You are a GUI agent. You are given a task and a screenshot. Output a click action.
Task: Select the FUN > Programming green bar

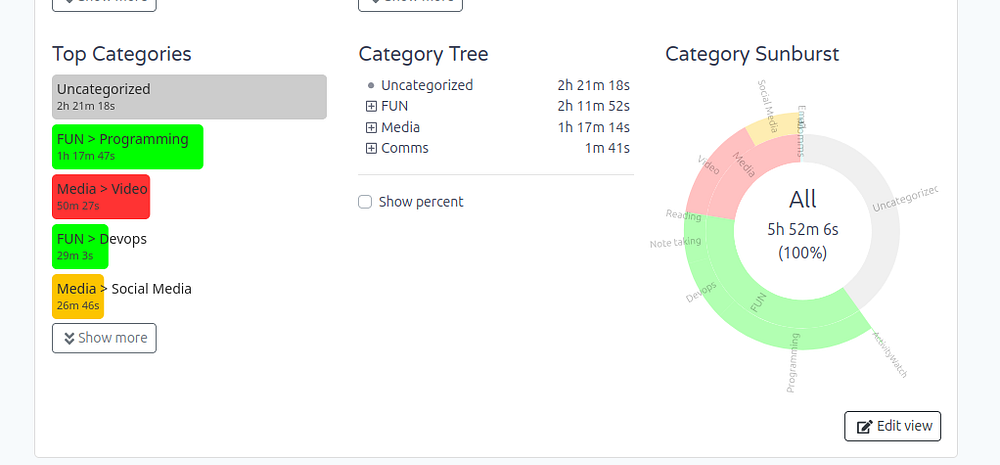127,147
